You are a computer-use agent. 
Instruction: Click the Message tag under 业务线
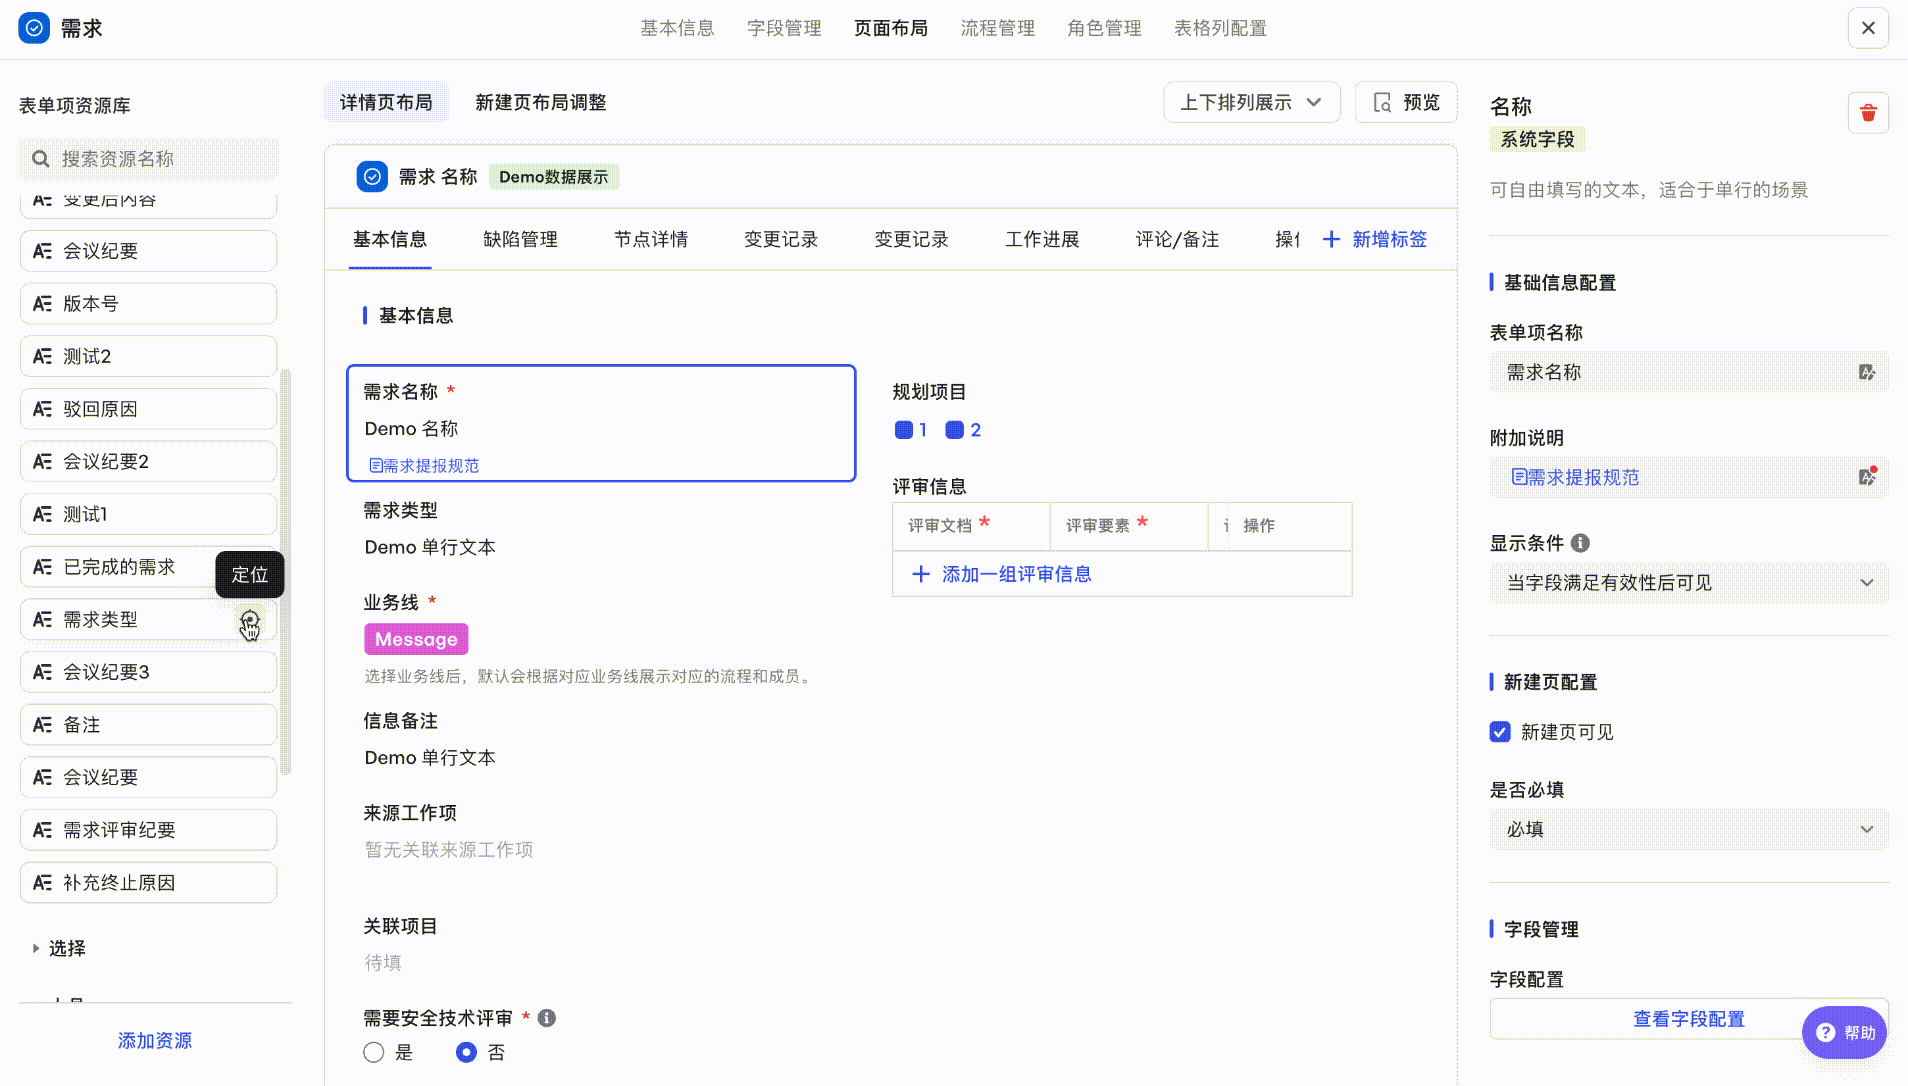(x=416, y=639)
